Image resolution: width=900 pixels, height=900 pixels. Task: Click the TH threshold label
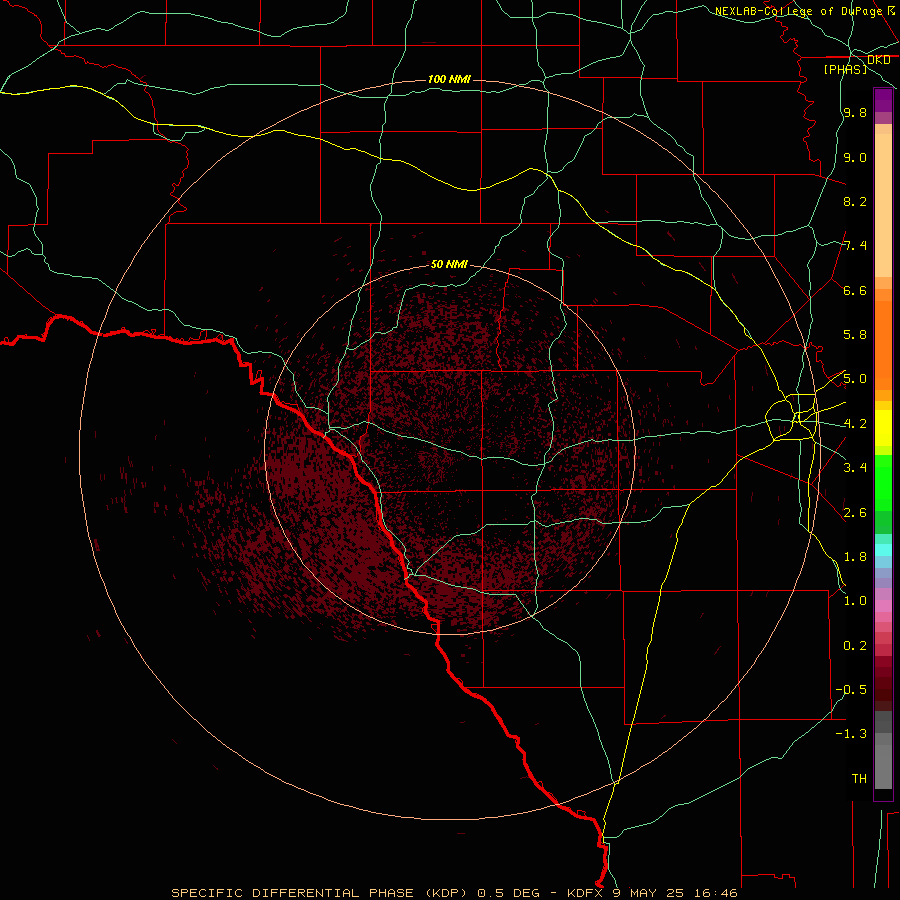[x=859, y=778]
